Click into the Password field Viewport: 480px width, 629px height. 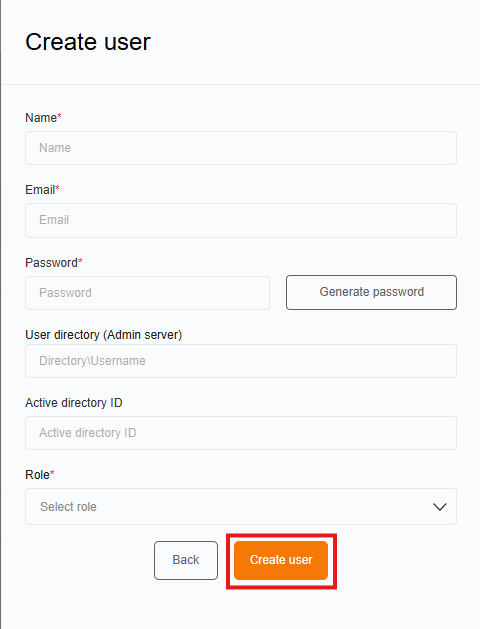coord(147,293)
